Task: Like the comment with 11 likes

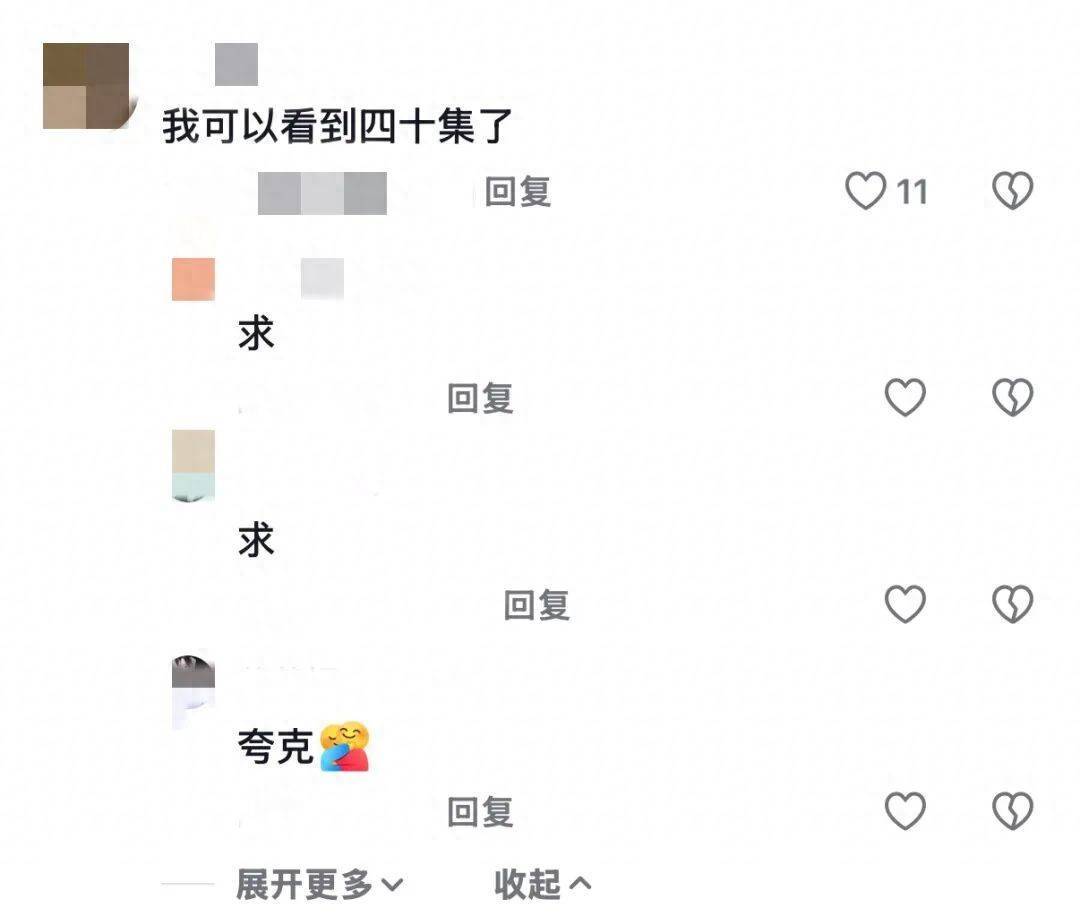Action: [866, 191]
